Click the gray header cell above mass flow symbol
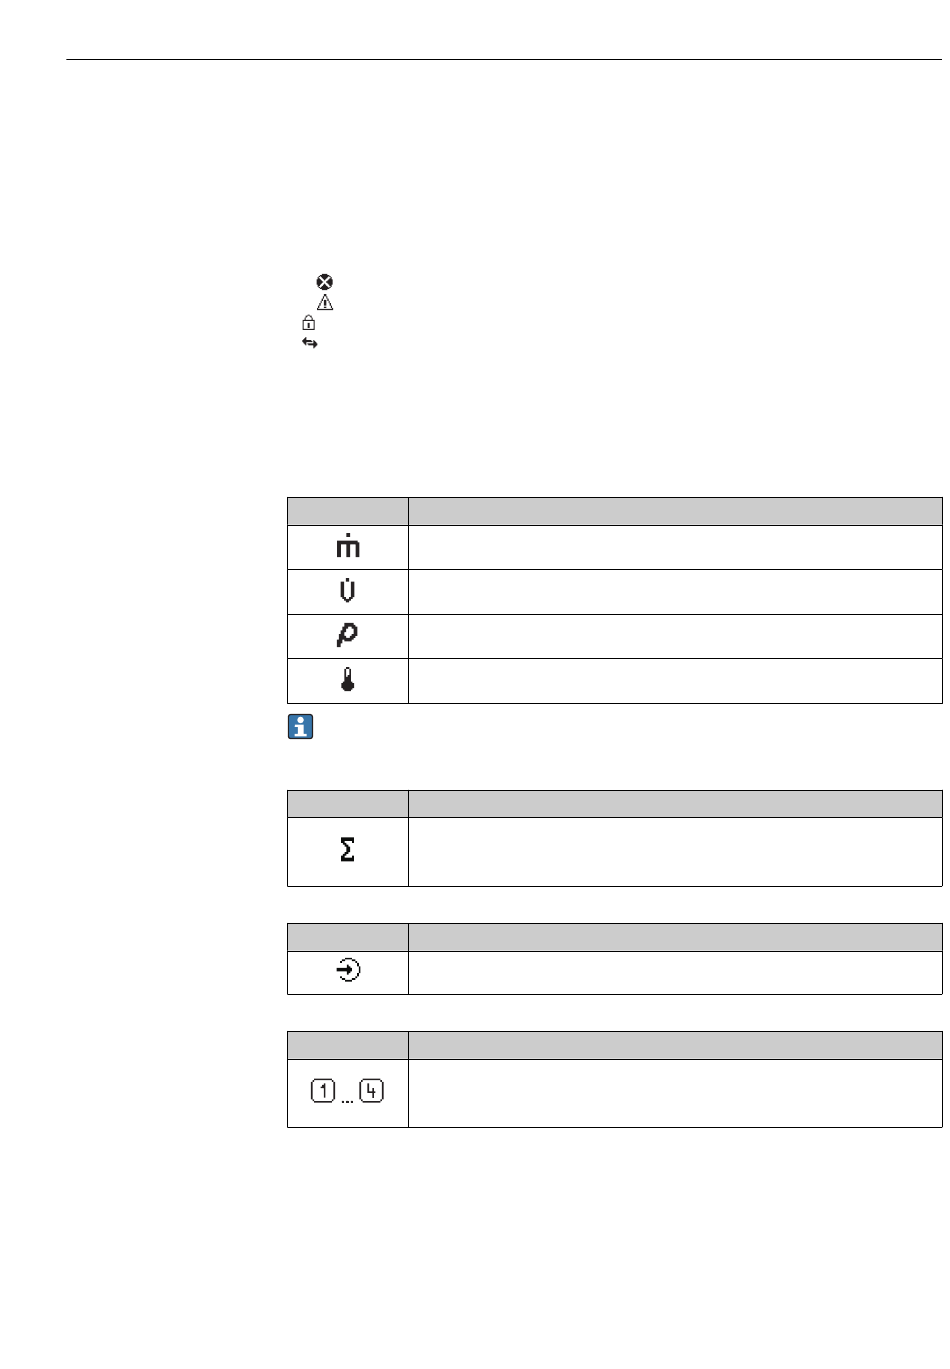Viewport: 950px width, 1369px height. tap(348, 511)
